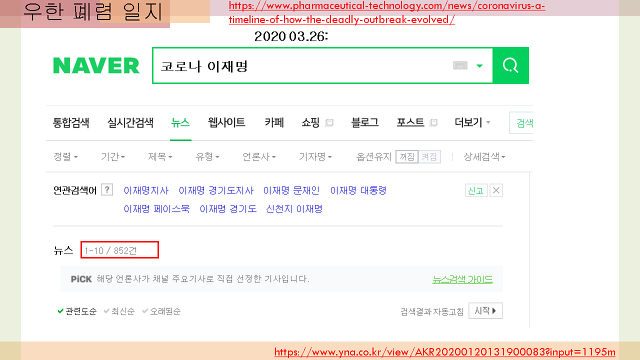This screenshot has height=360, width=640.
Task: Turn option retention on with 켜짐
Action: point(429,157)
